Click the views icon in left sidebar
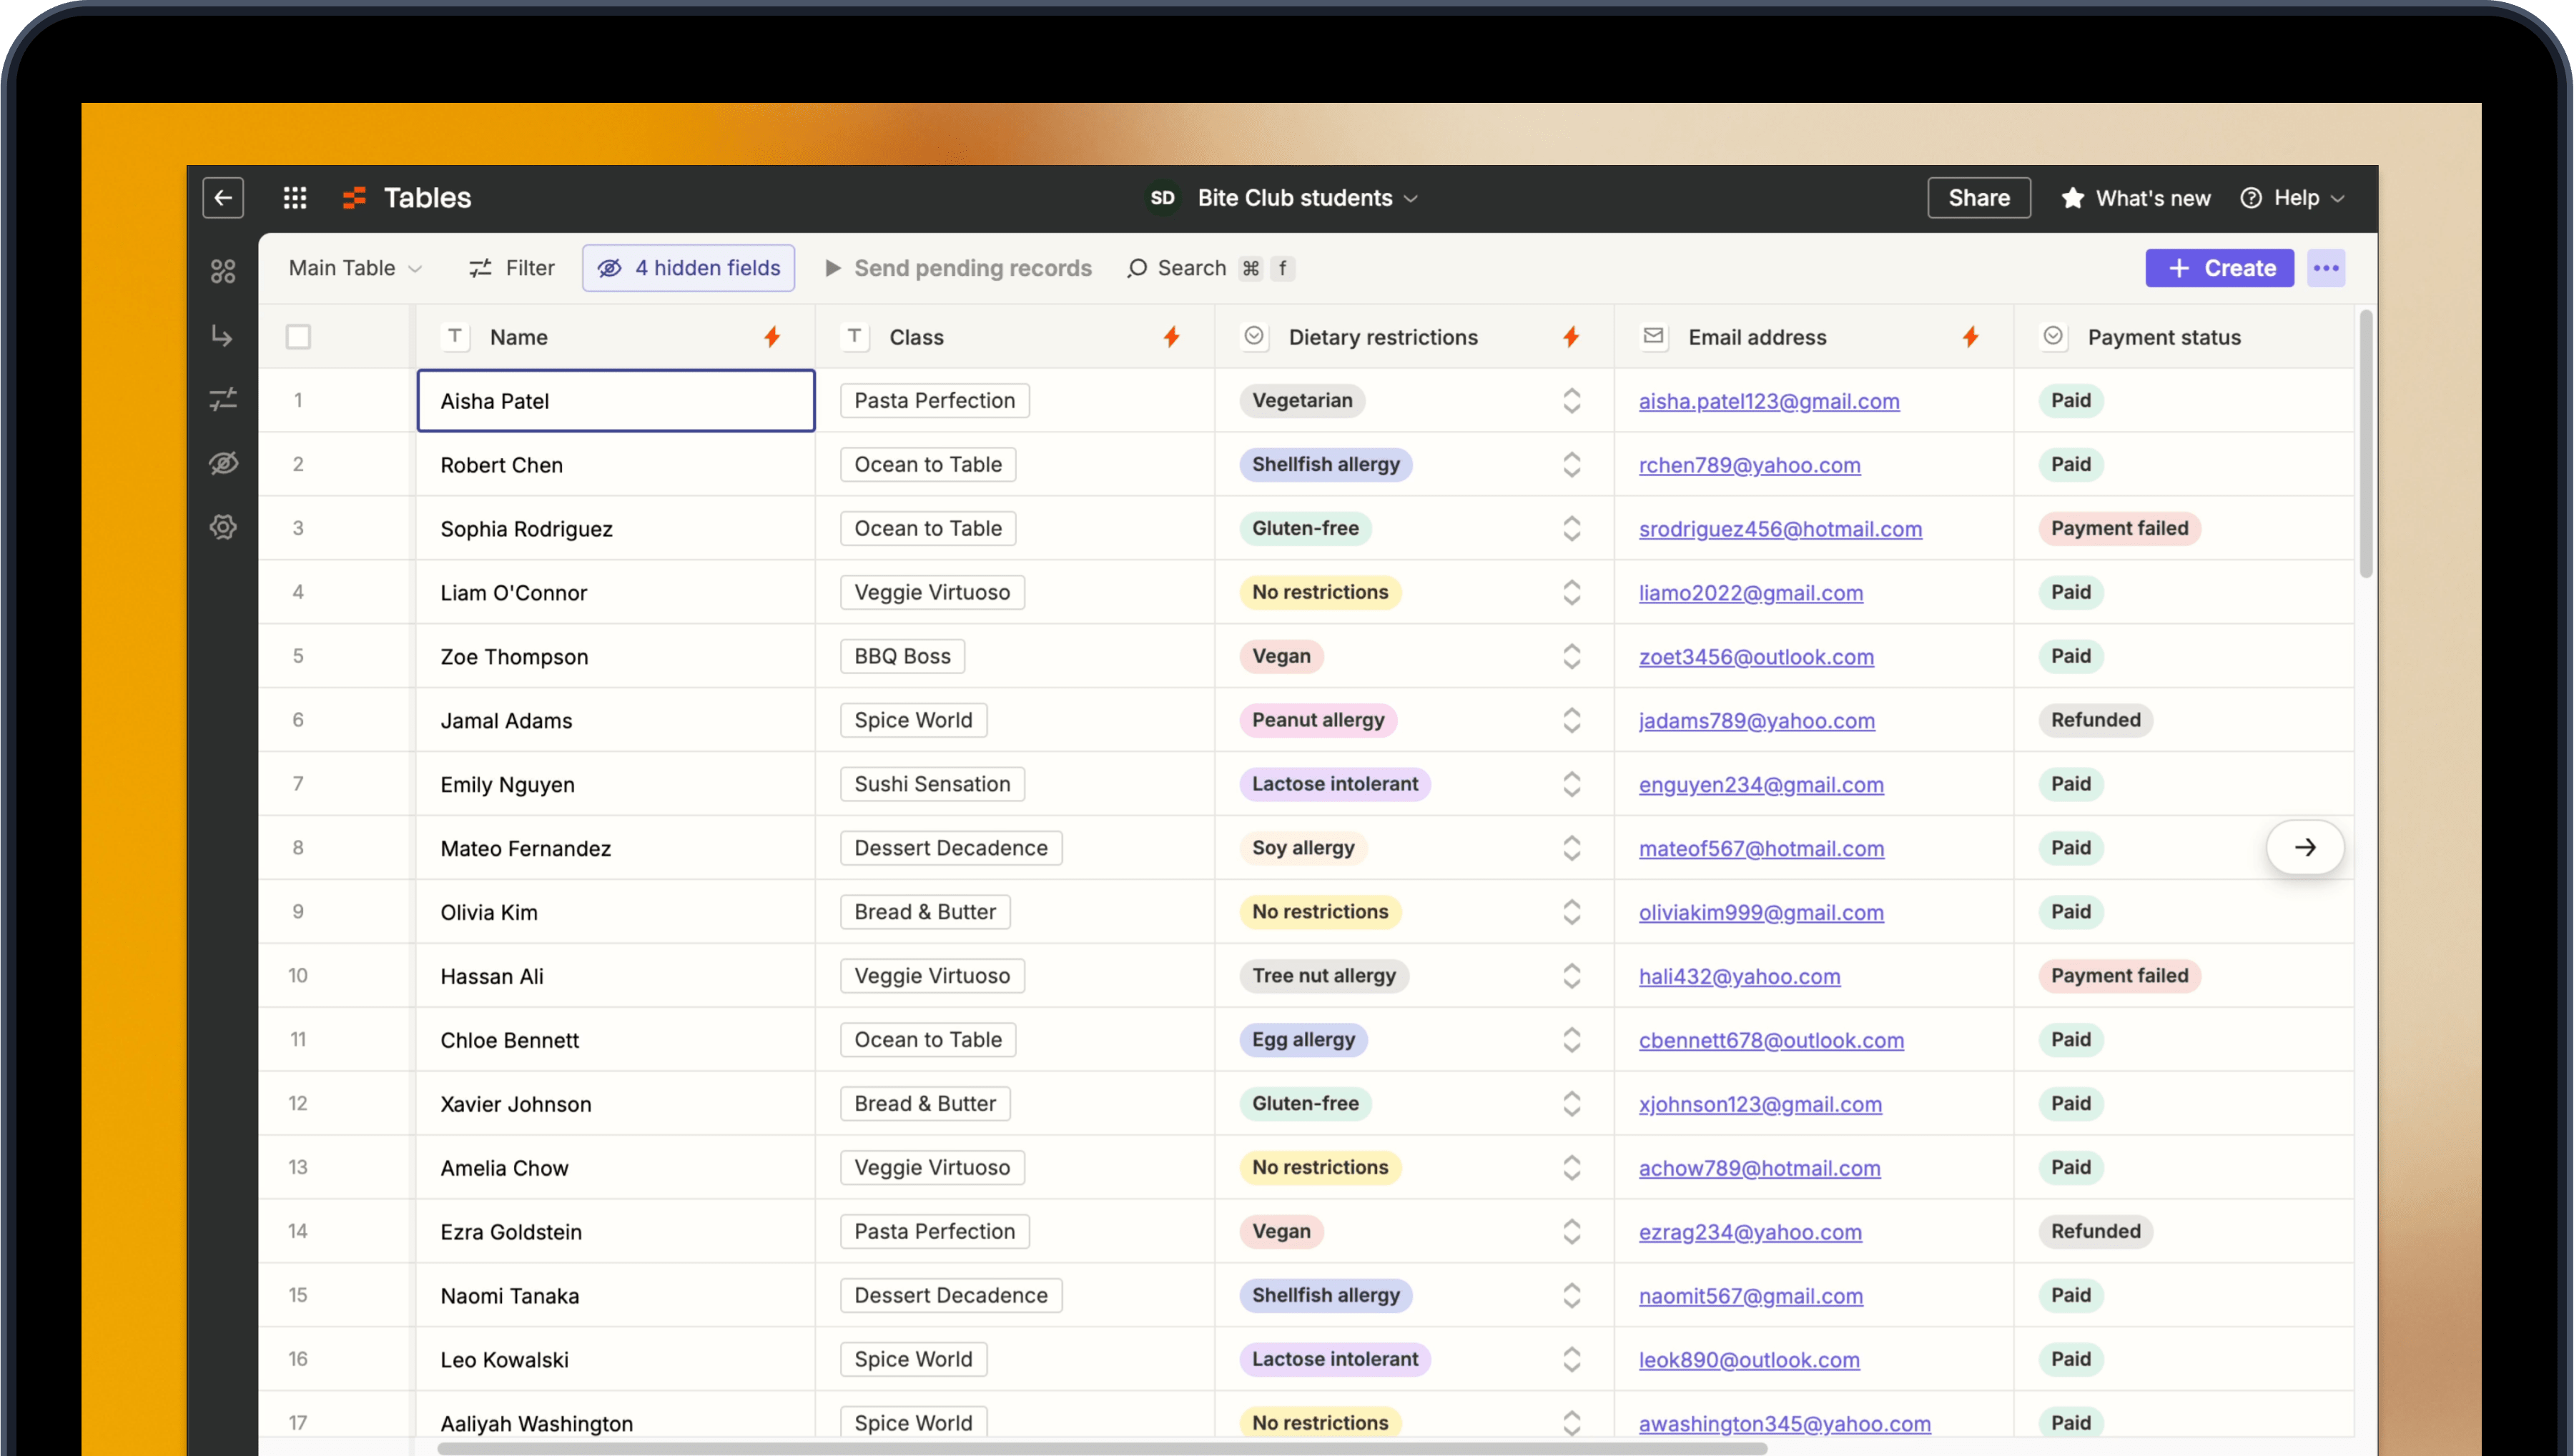This screenshot has width=2574, height=1456. pos(223,271)
